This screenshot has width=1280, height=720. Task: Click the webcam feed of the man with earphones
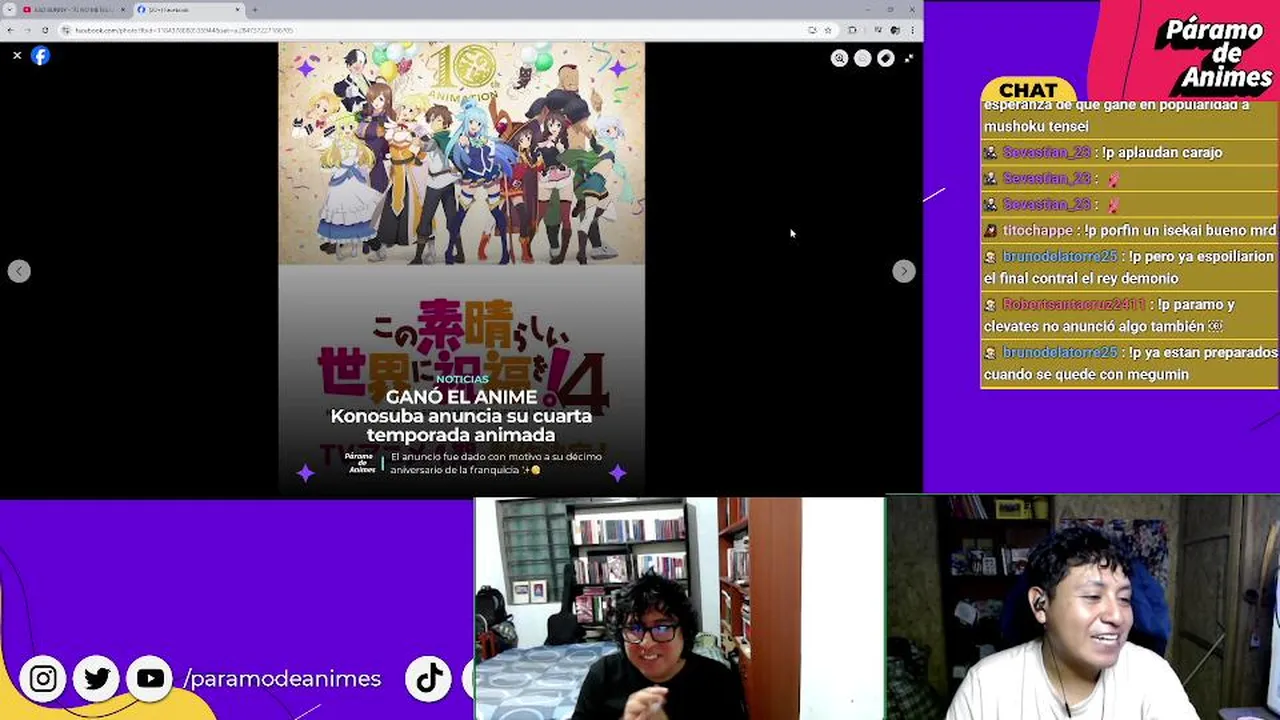[1083, 608]
